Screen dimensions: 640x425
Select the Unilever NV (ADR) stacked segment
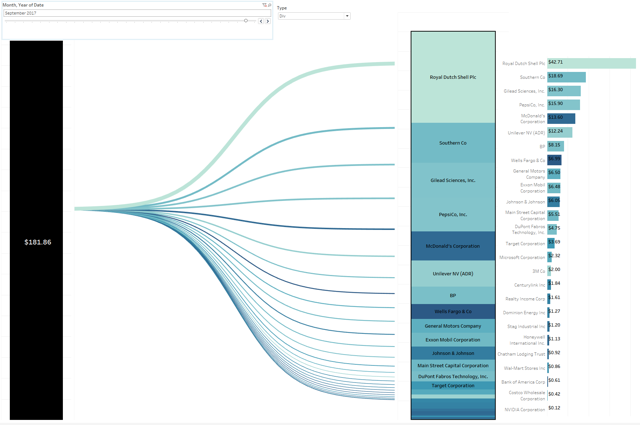coord(453,274)
